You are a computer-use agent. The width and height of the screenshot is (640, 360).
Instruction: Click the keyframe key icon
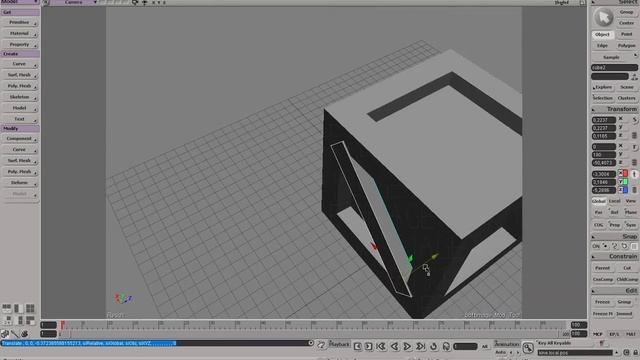(528, 347)
